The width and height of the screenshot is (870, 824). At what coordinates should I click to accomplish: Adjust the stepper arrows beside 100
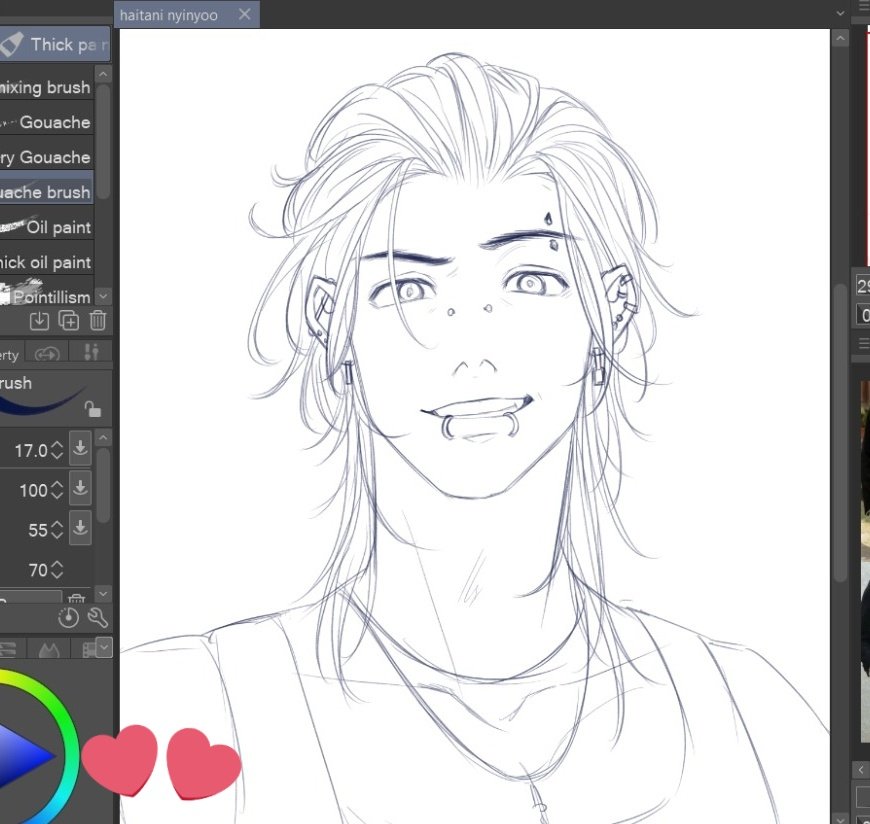(57, 490)
